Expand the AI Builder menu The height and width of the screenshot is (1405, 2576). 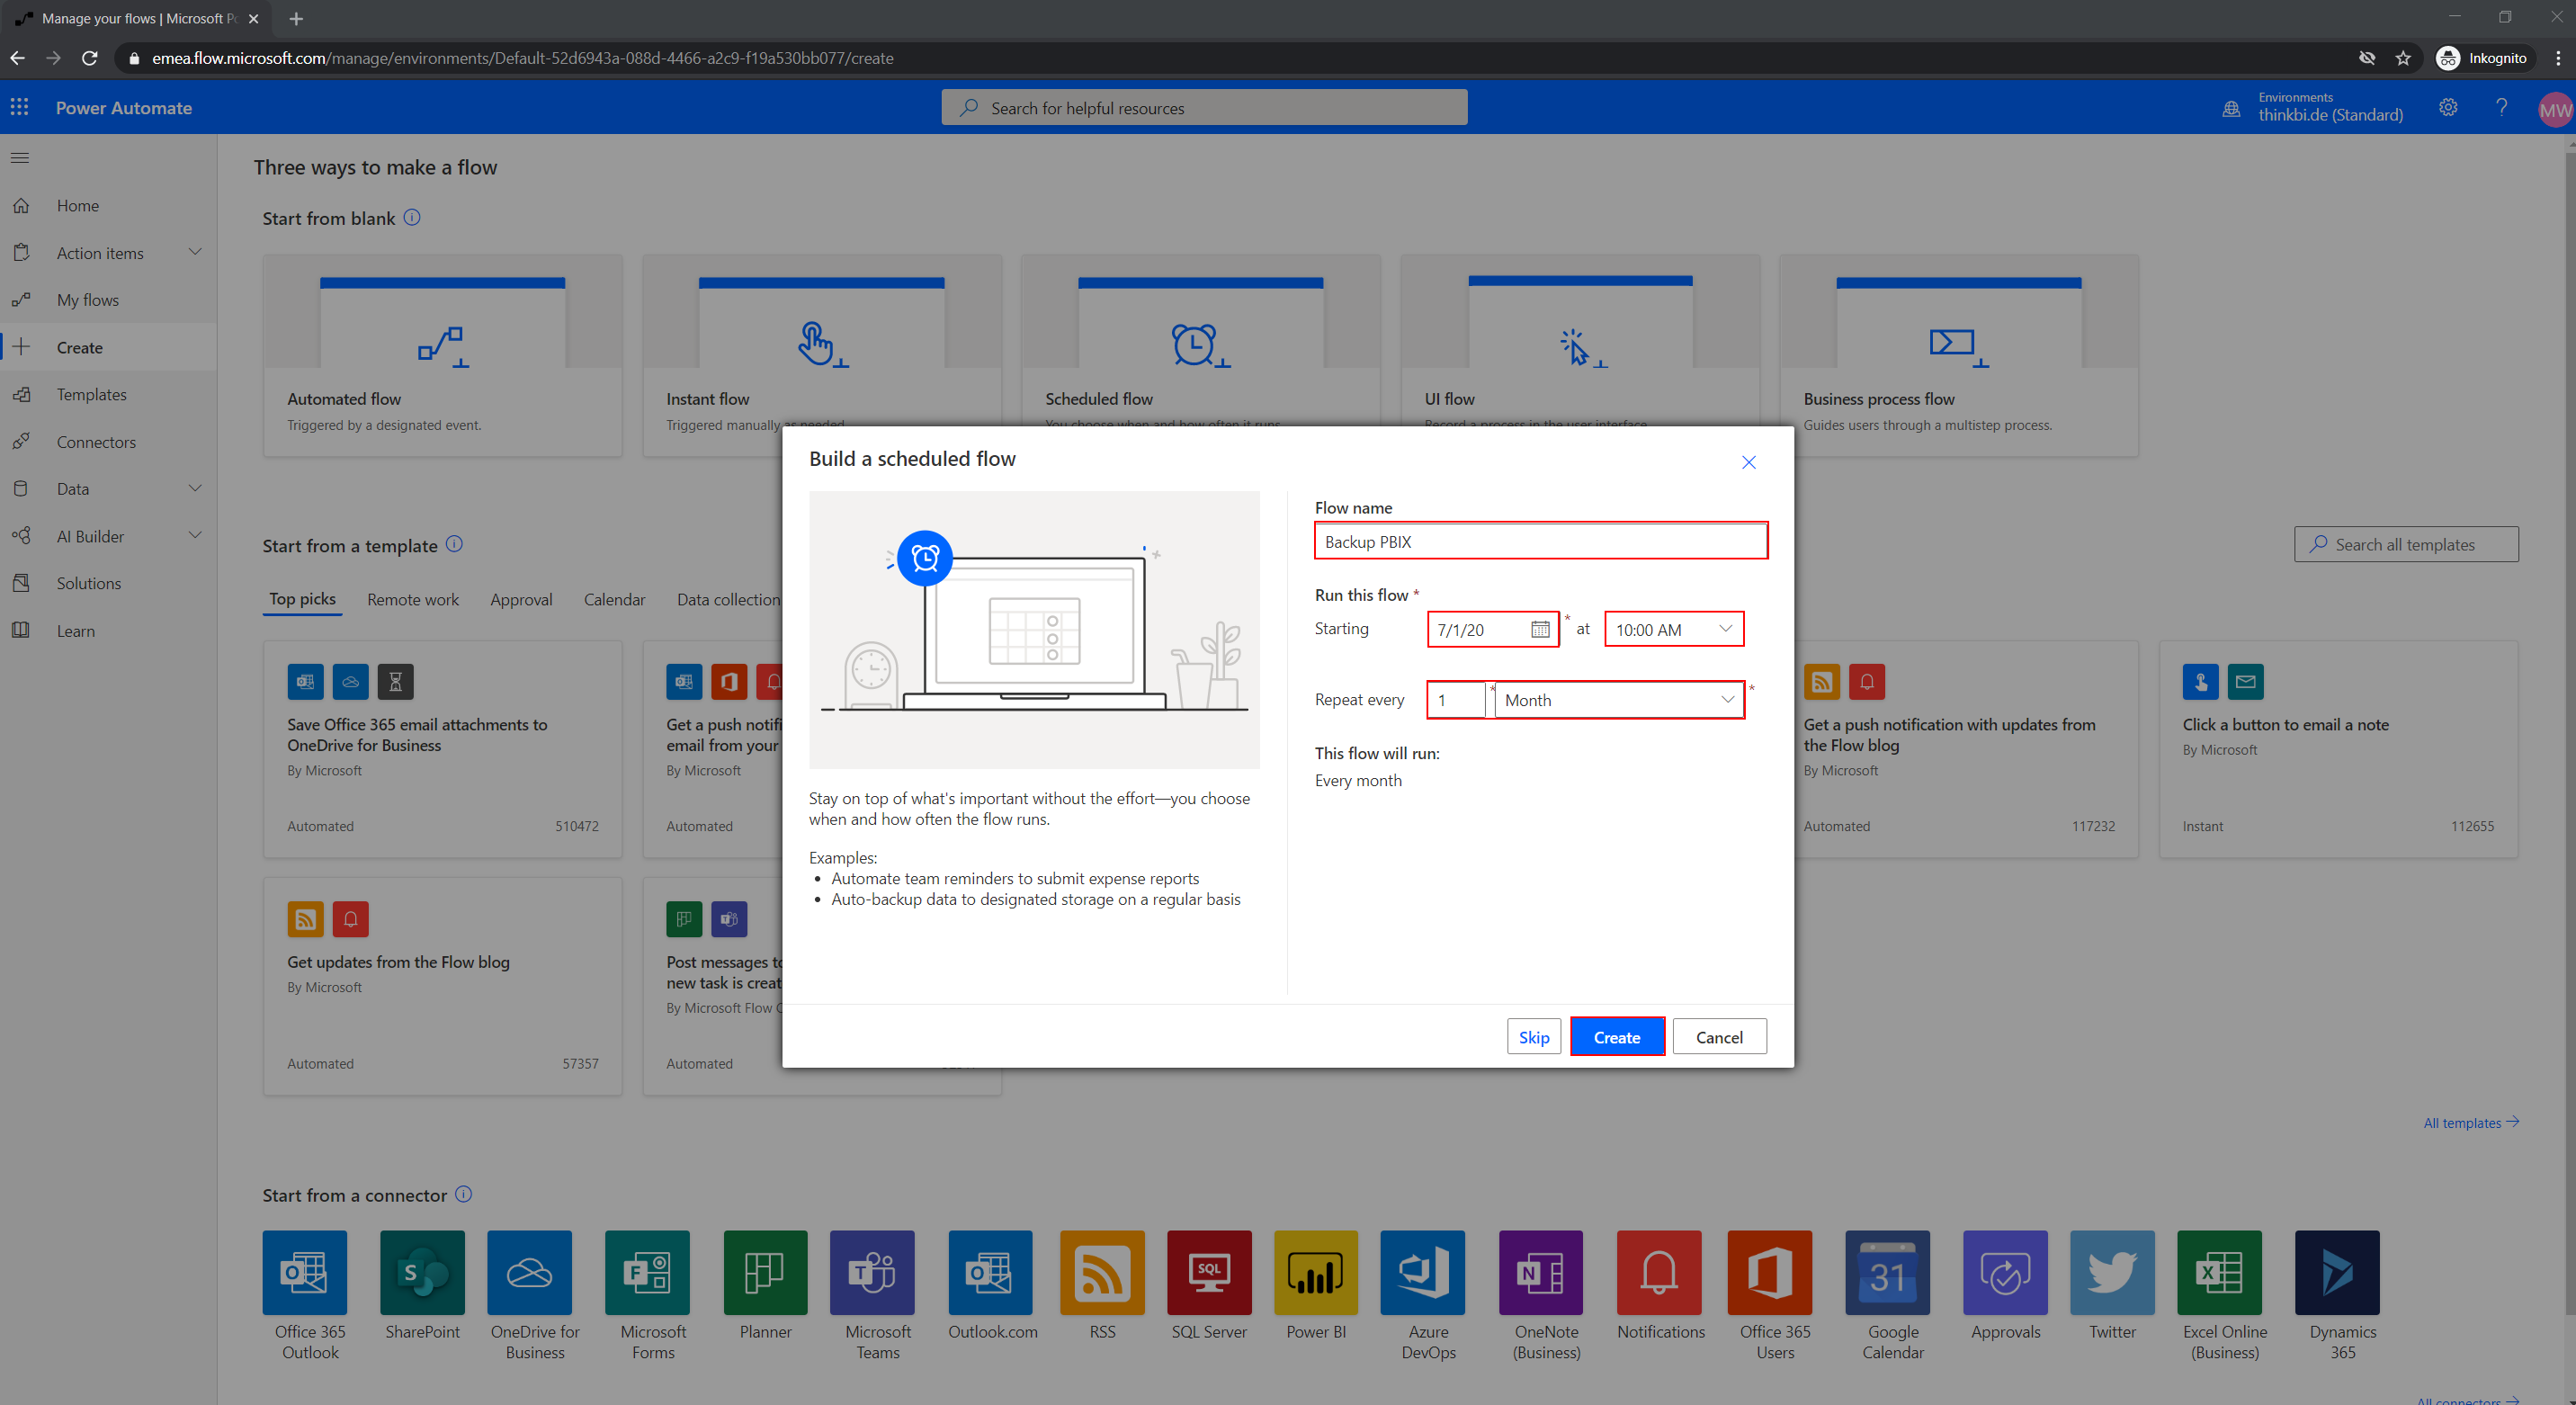click(x=195, y=535)
